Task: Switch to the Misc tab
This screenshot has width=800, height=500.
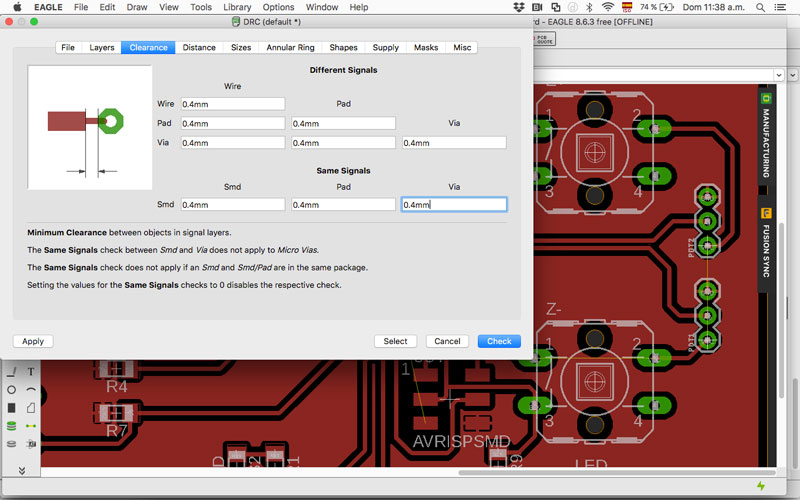Action: (x=462, y=47)
